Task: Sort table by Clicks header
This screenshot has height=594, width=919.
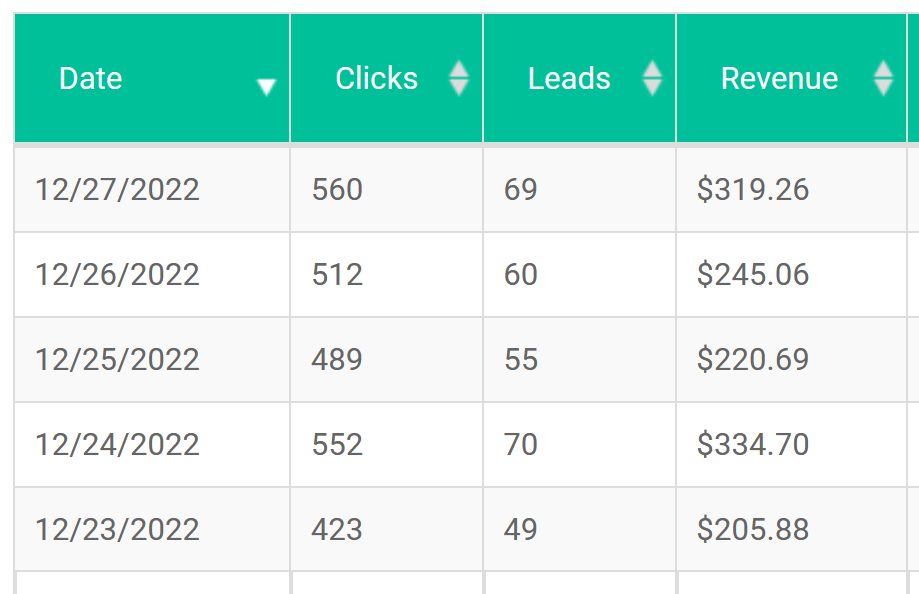Action: click(x=377, y=78)
